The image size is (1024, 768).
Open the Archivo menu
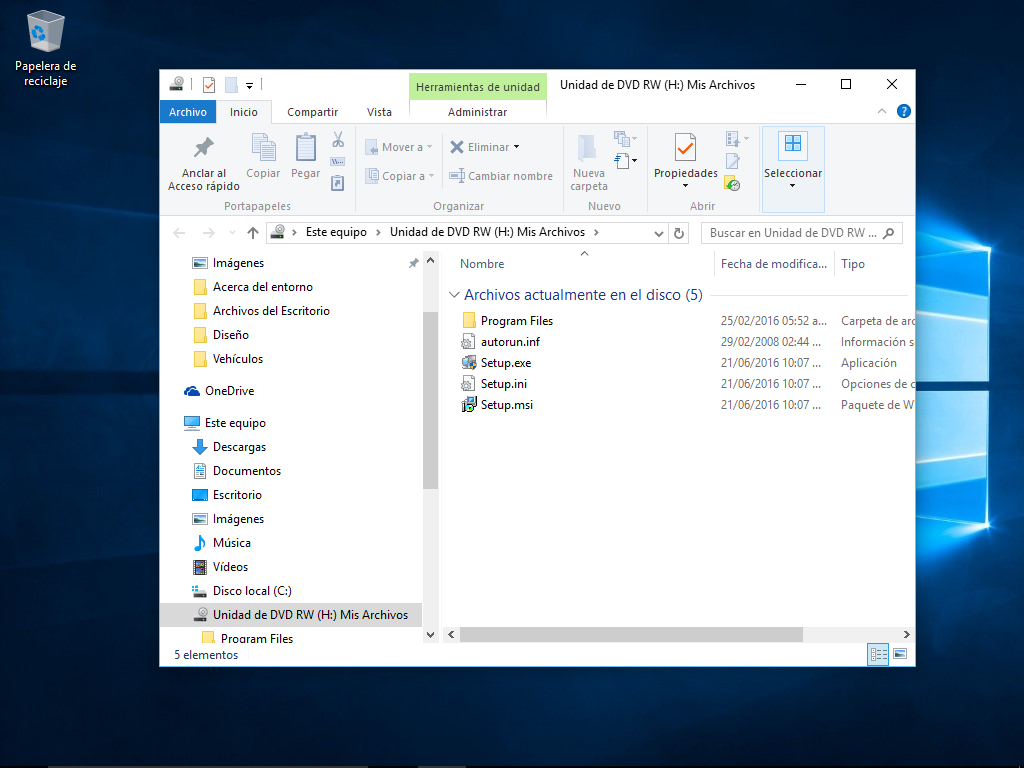[187, 112]
